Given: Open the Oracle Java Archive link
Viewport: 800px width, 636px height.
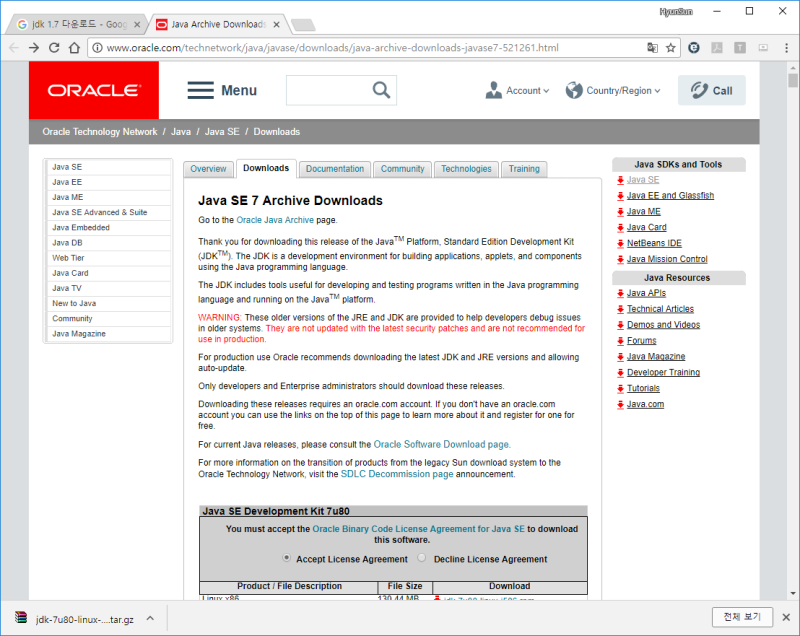Looking at the screenshot, I should (x=275, y=219).
